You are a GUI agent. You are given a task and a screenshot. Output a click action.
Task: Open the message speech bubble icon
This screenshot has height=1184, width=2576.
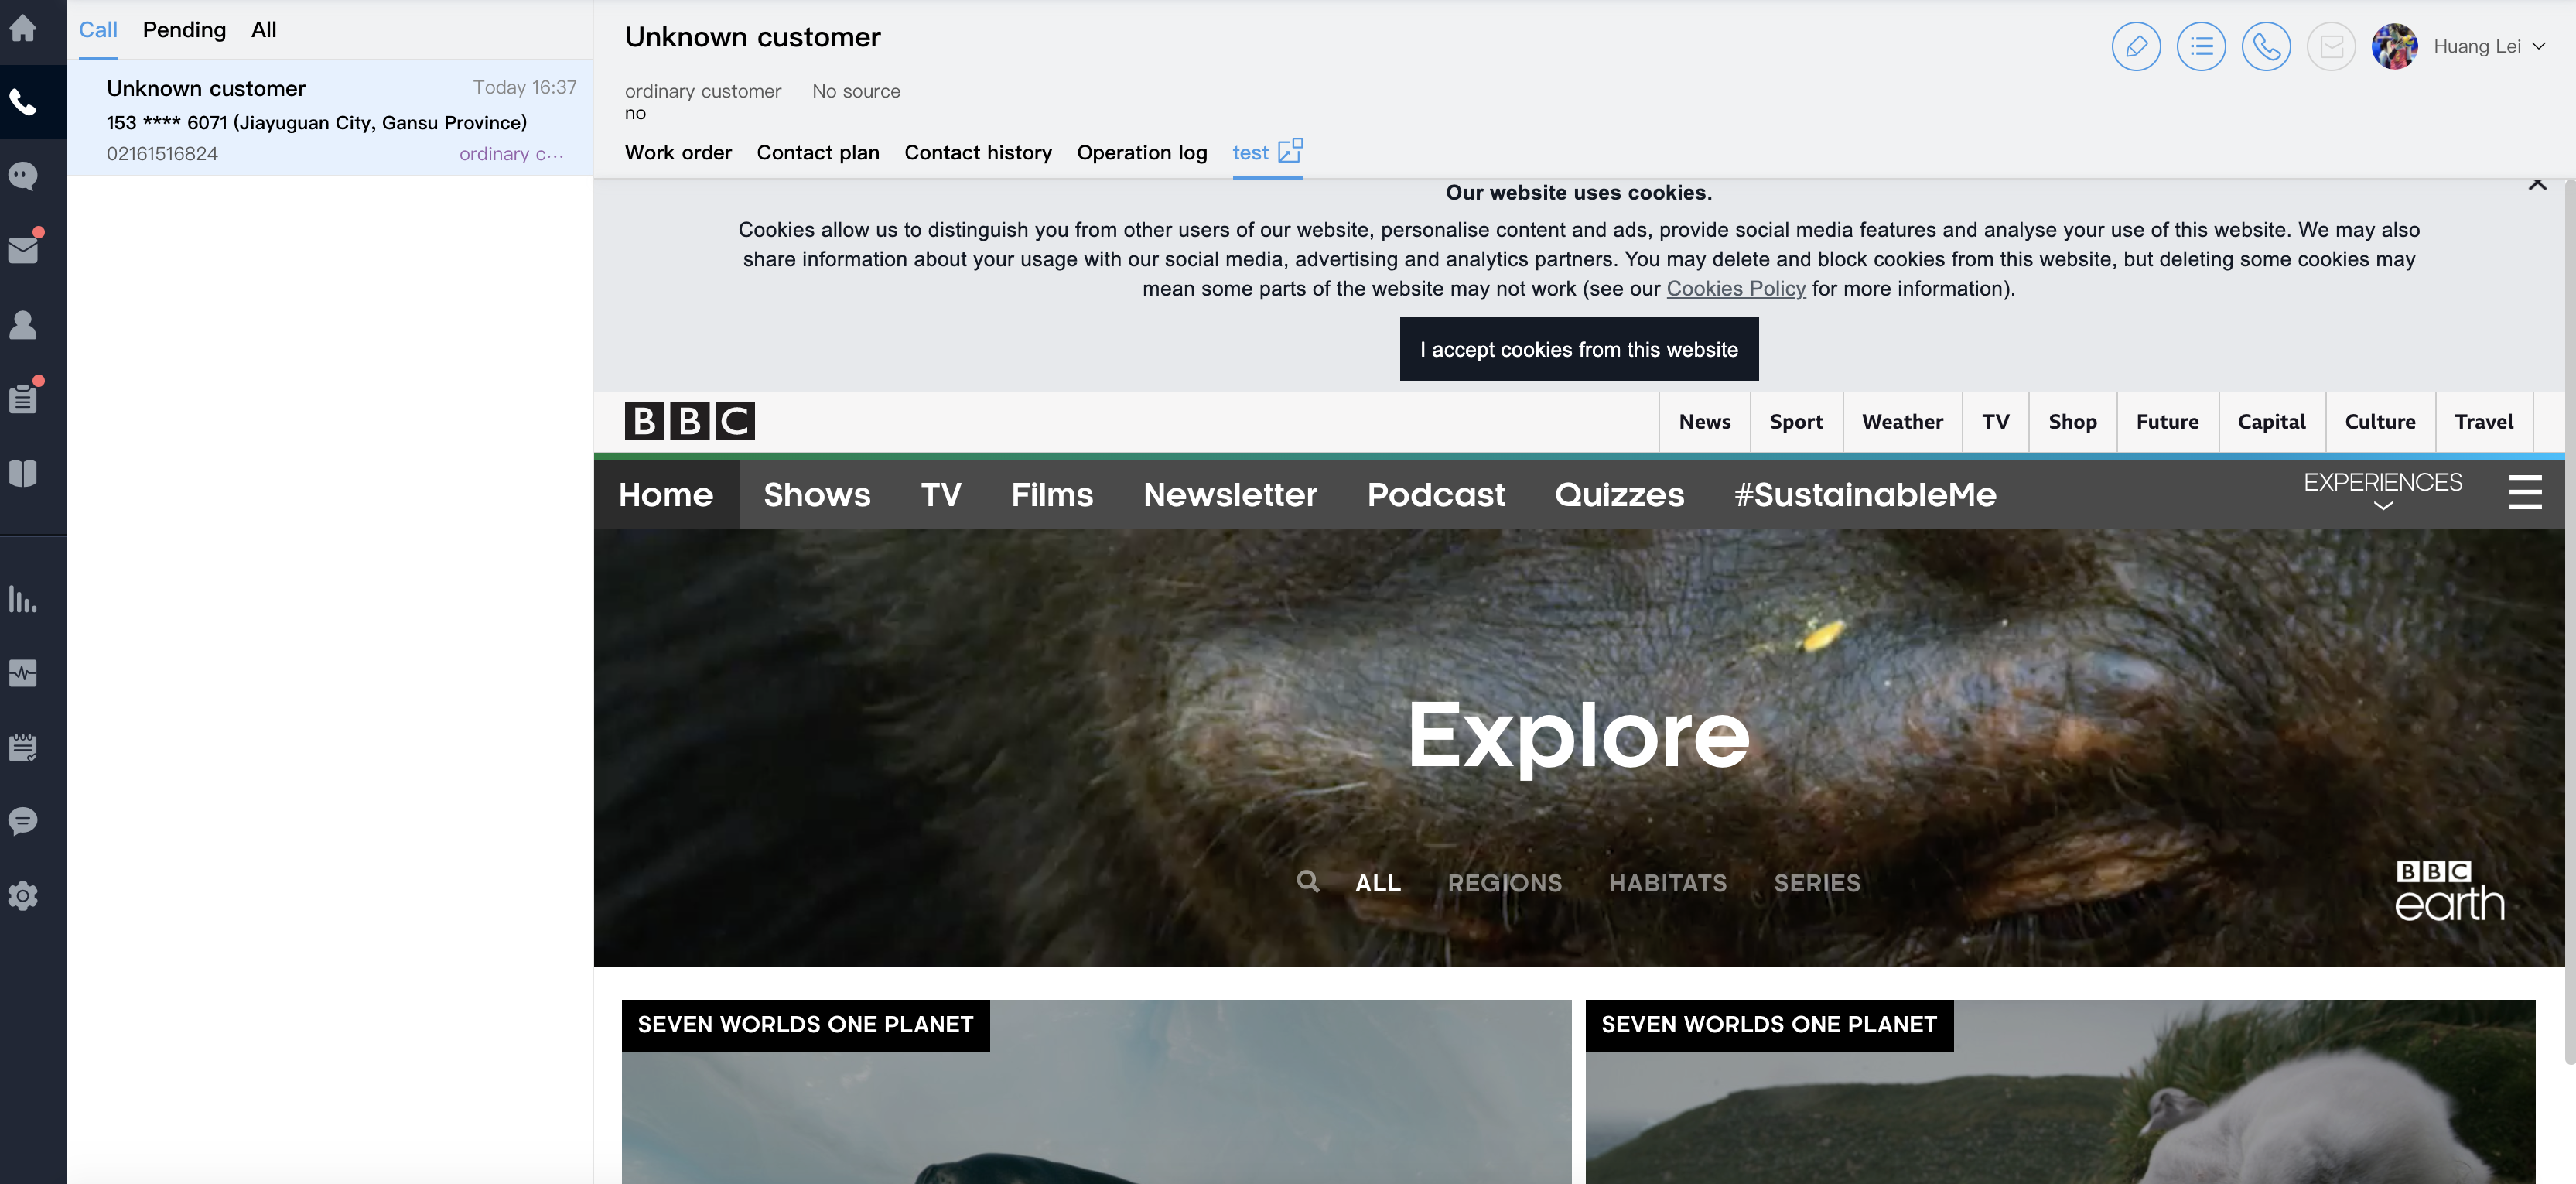click(23, 821)
